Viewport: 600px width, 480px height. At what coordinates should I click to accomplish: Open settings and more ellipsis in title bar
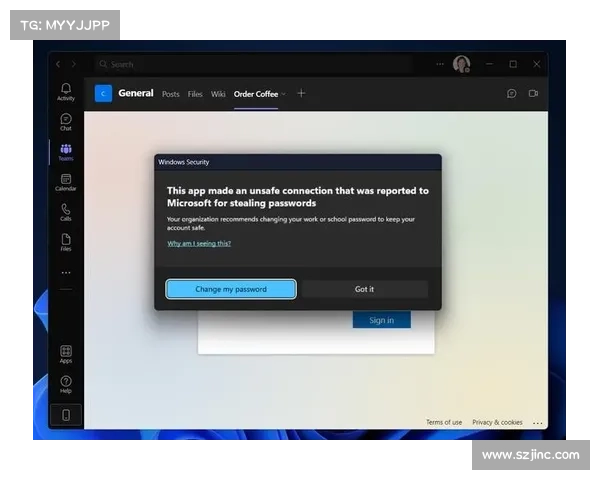[x=440, y=64]
